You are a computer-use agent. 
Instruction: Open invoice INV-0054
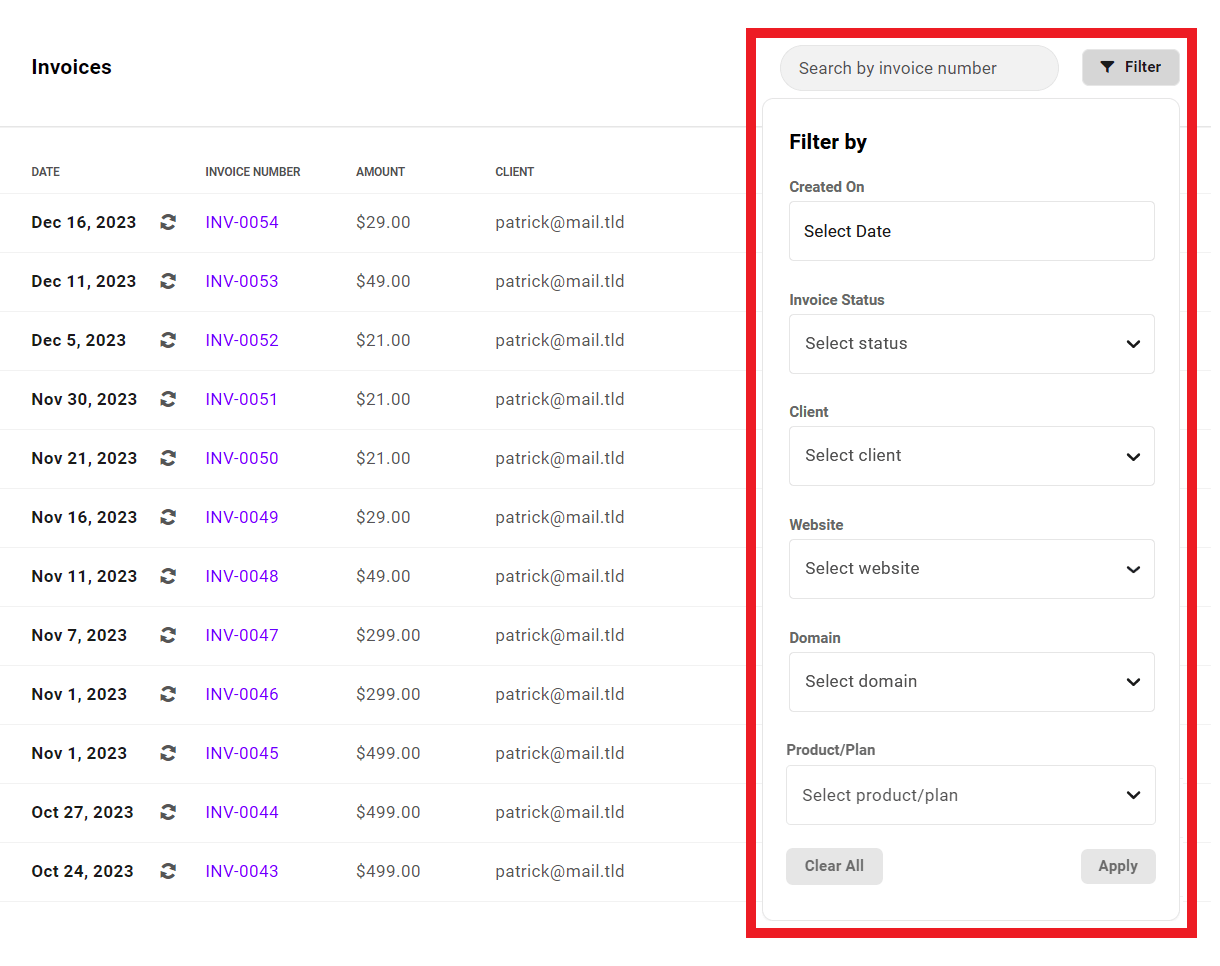(x=242, y=222)
